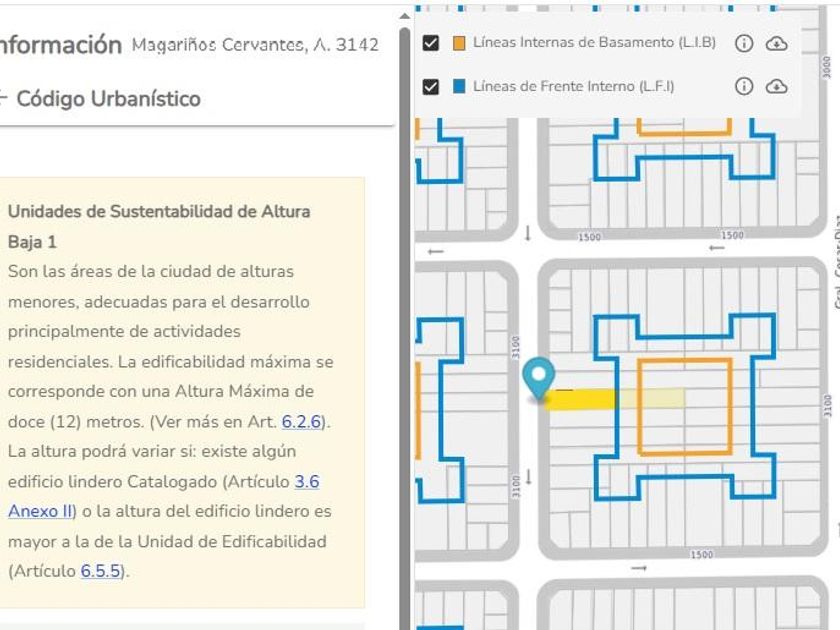
Task: Click heading Unidades de Sustentabilidad de Altura Baja 1
Action: pyautogui.click(x=159, y=227)
